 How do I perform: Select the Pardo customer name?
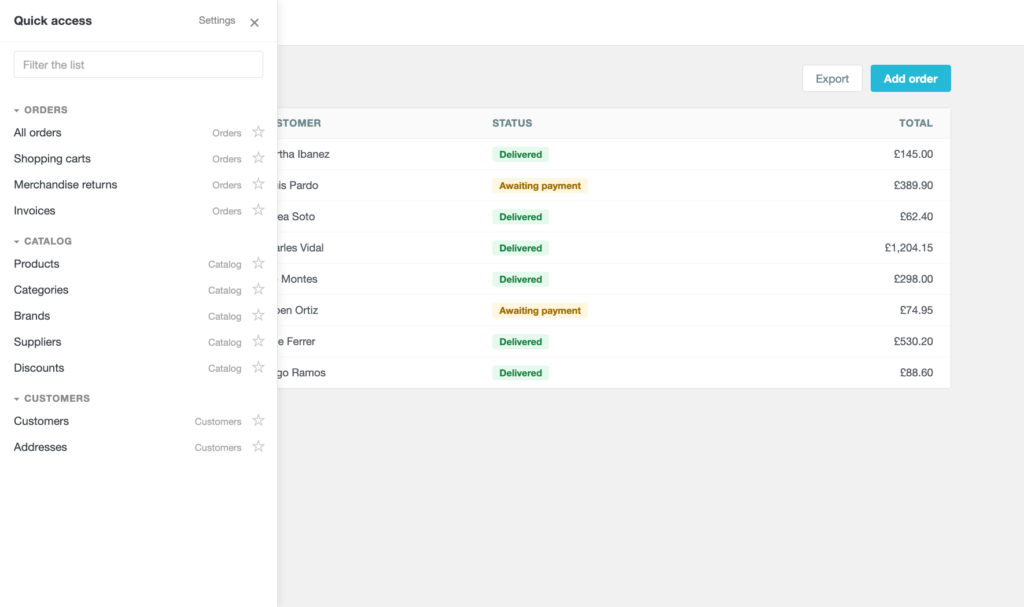click(x=298, y=186)
